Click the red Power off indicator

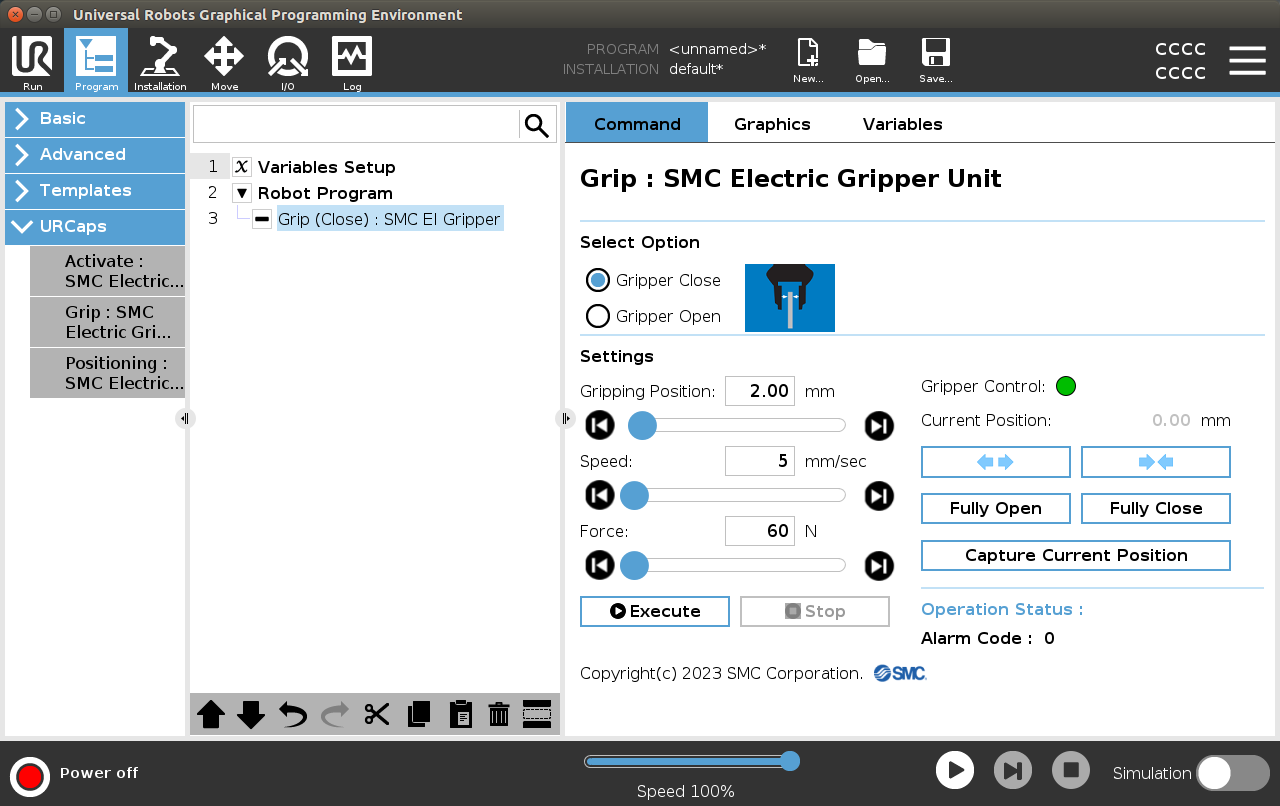point(30,776)
